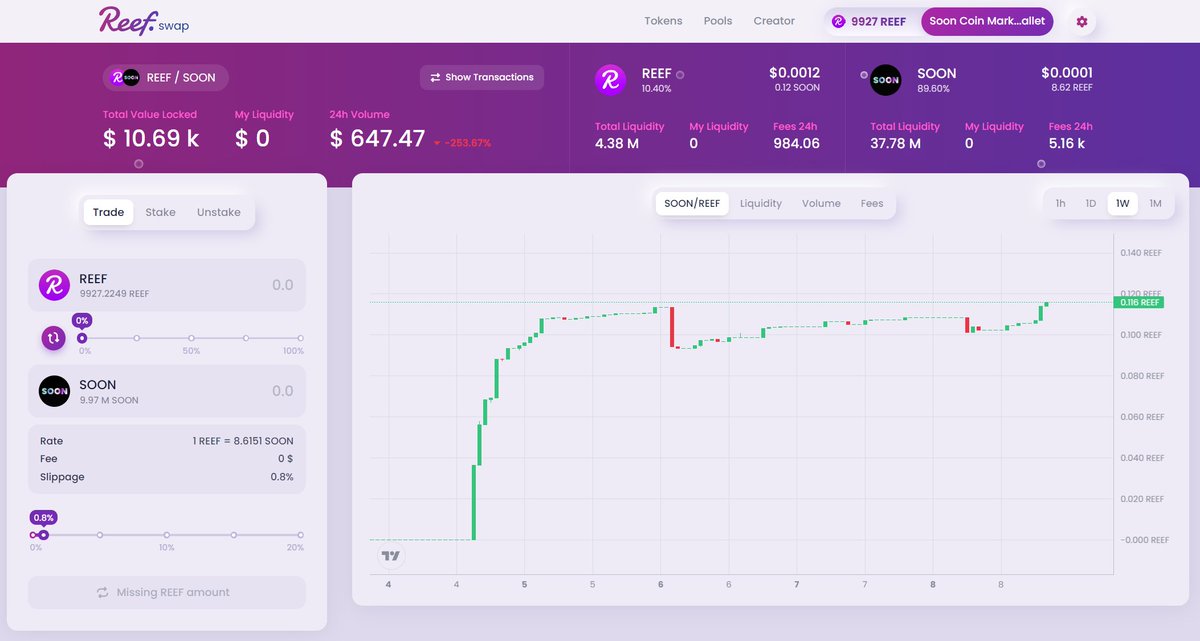Click Show Transactions button

(482, 77)
